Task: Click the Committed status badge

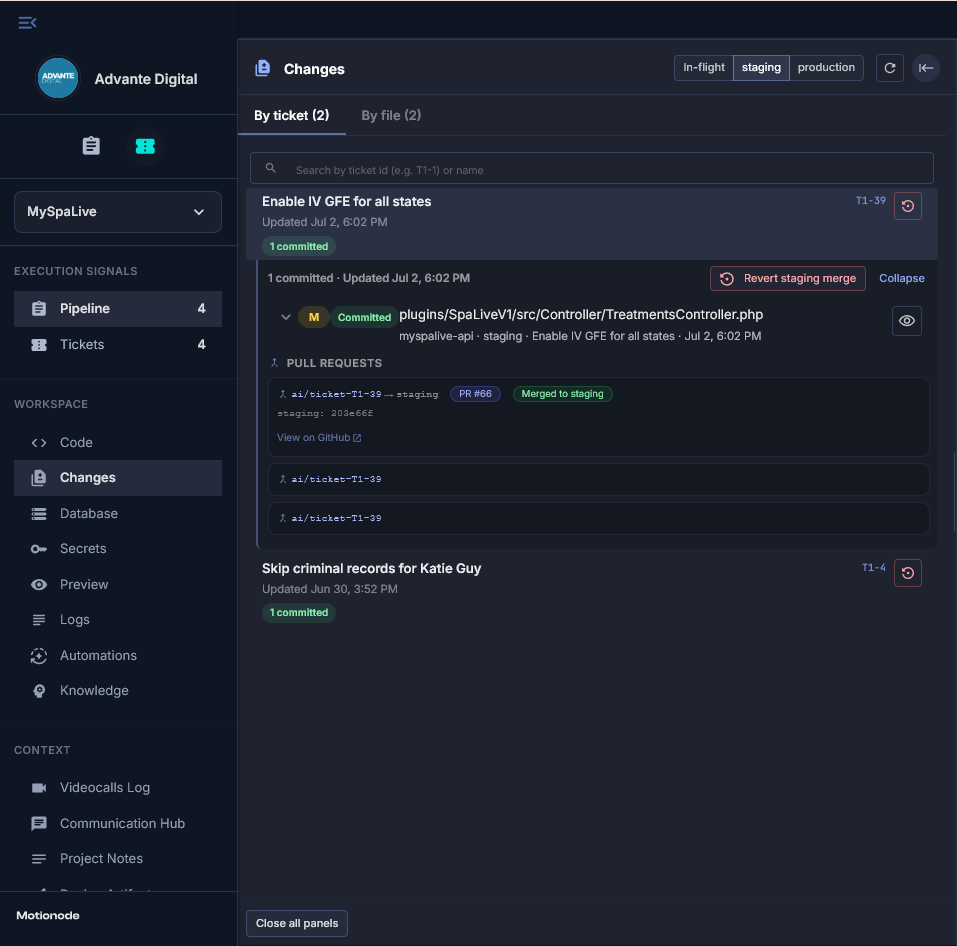Action: (364, 317)
